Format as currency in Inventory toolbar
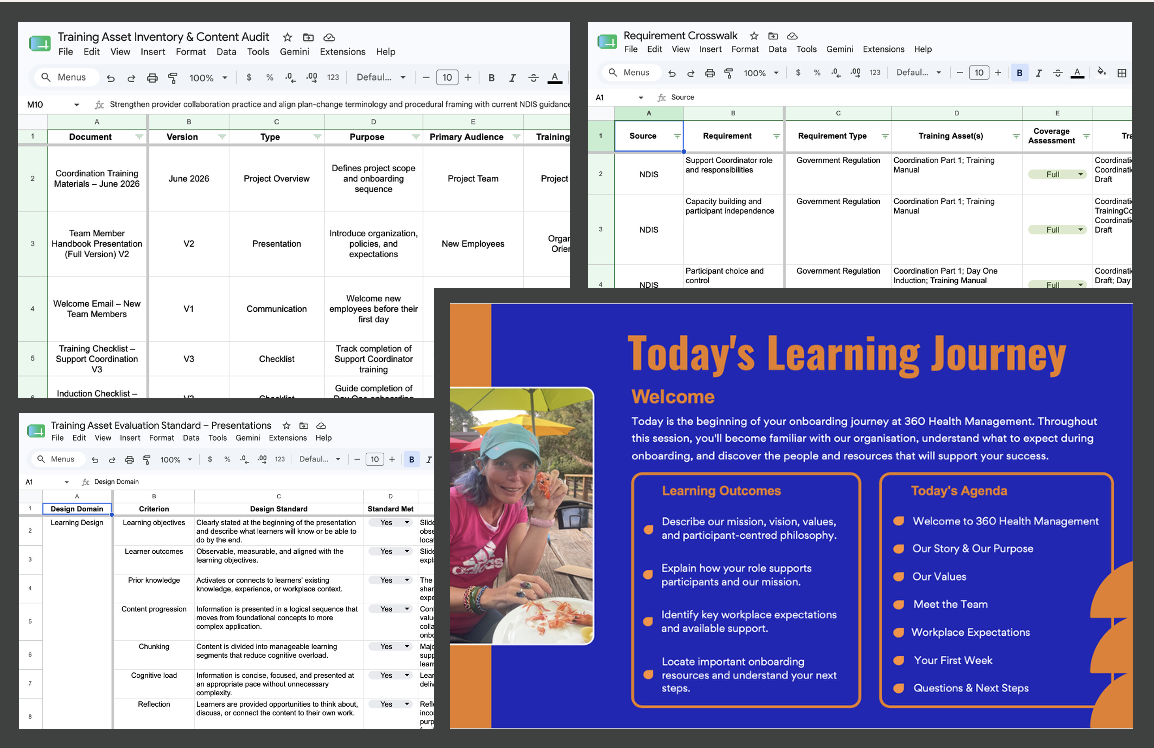 point(249,77)
